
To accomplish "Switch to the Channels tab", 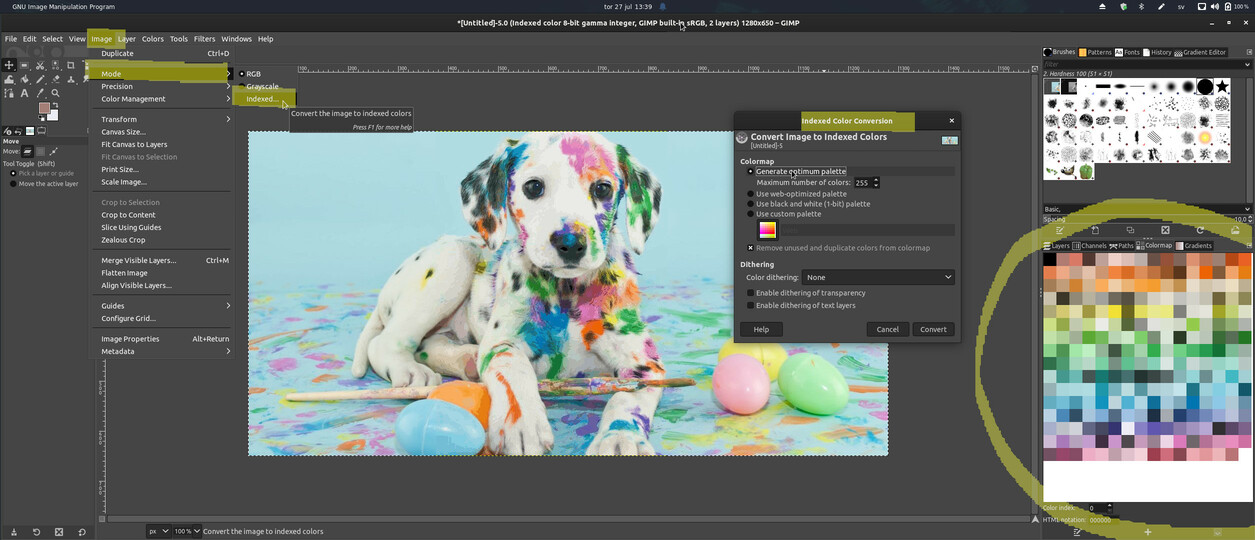I will [1088, 246].
